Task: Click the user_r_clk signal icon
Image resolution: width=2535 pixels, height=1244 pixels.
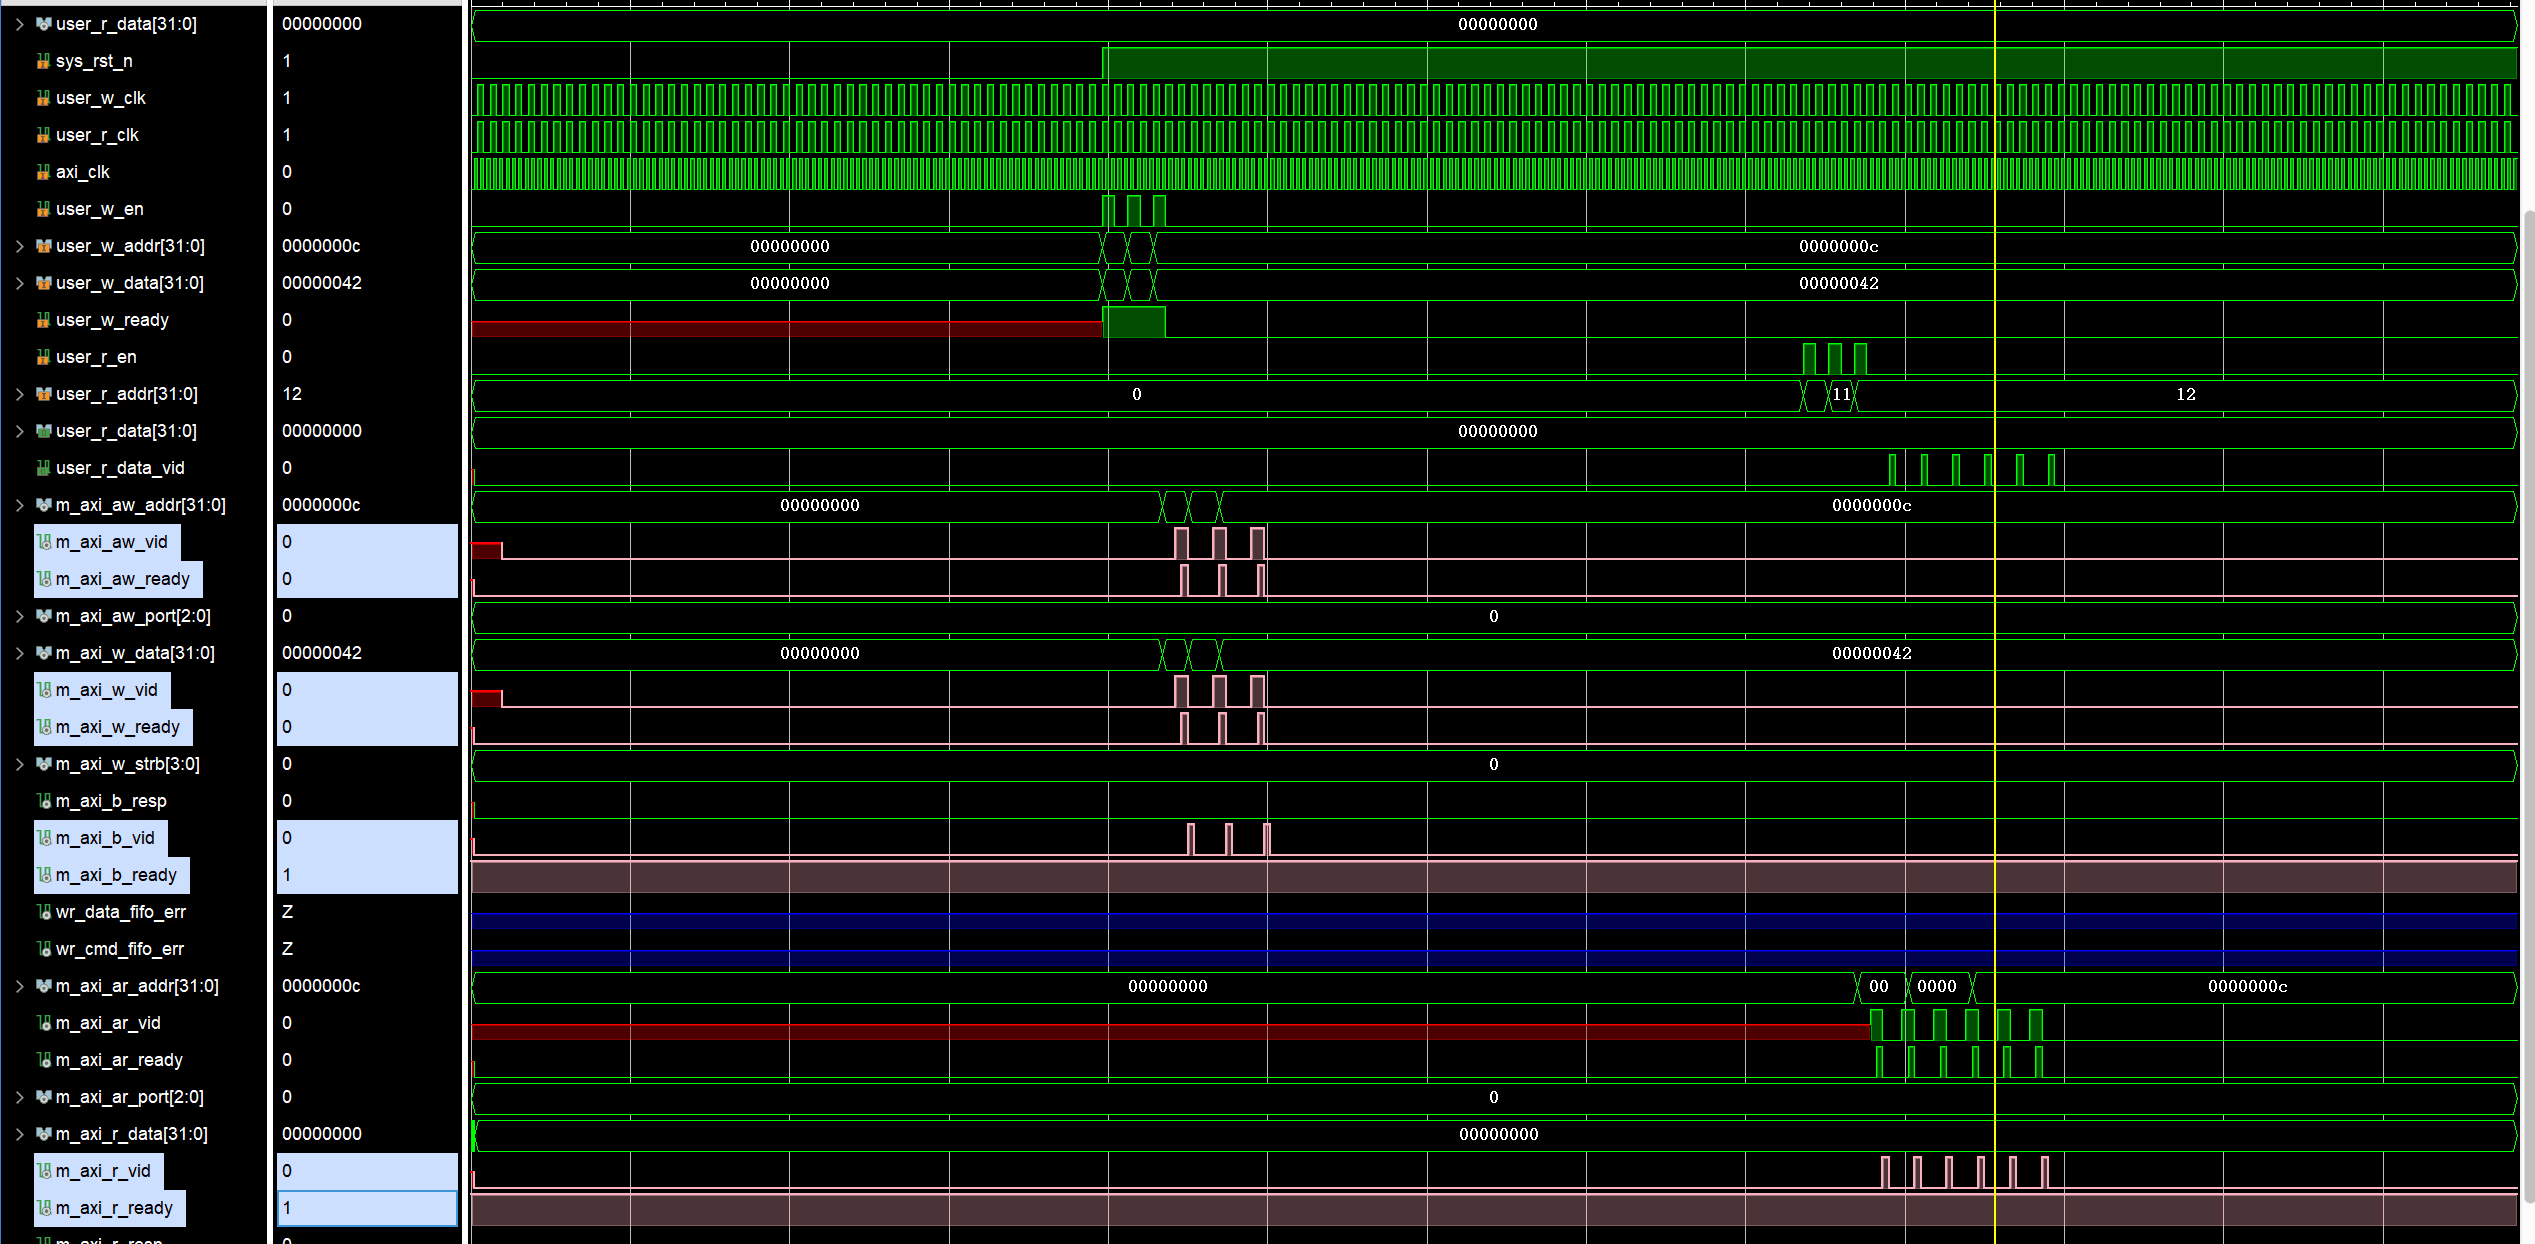Action: point(43,135)
